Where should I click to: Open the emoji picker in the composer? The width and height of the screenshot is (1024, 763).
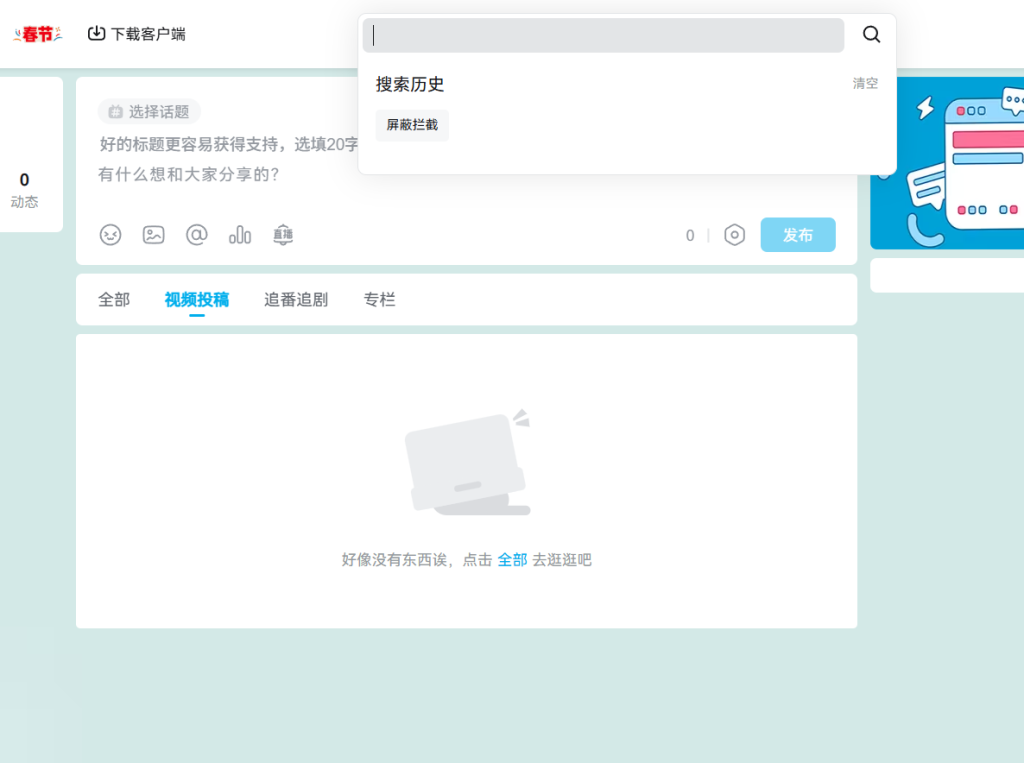pyautogui.click(x=110, y=235)
